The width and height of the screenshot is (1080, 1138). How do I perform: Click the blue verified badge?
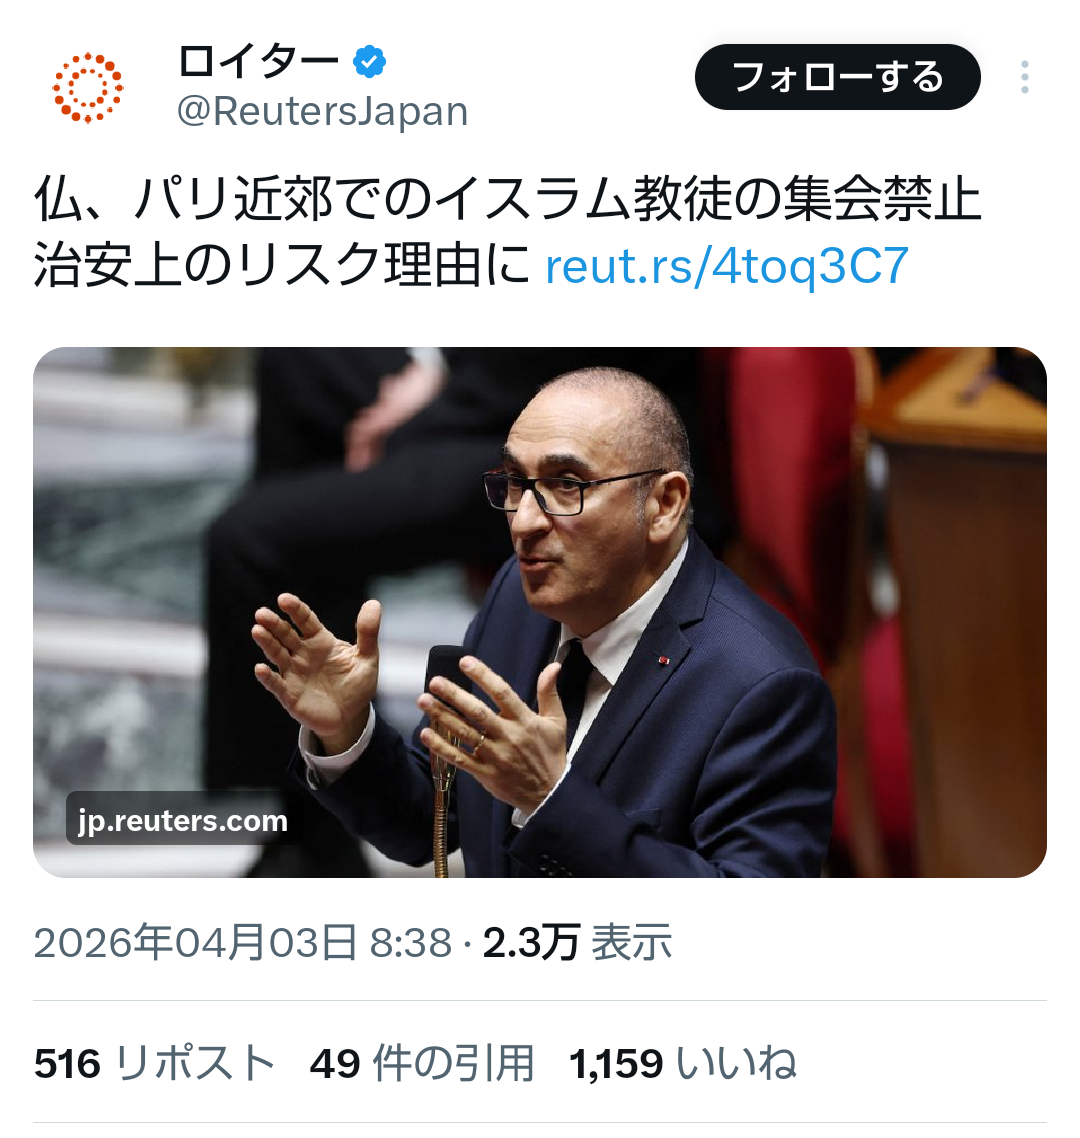click(369, 62)
